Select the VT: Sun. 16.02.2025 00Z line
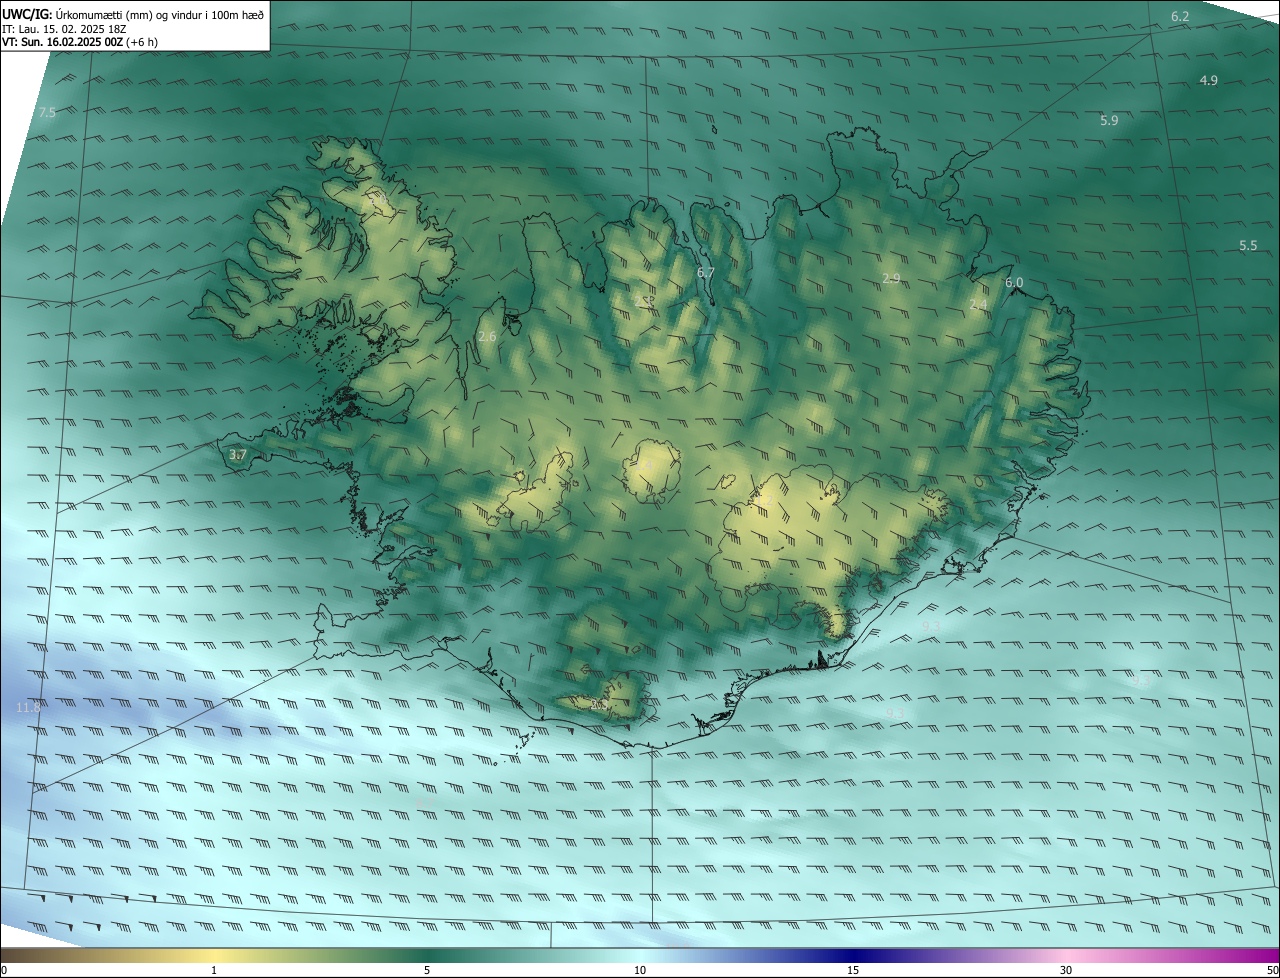 pyautogui.click(x=79, y=42)
